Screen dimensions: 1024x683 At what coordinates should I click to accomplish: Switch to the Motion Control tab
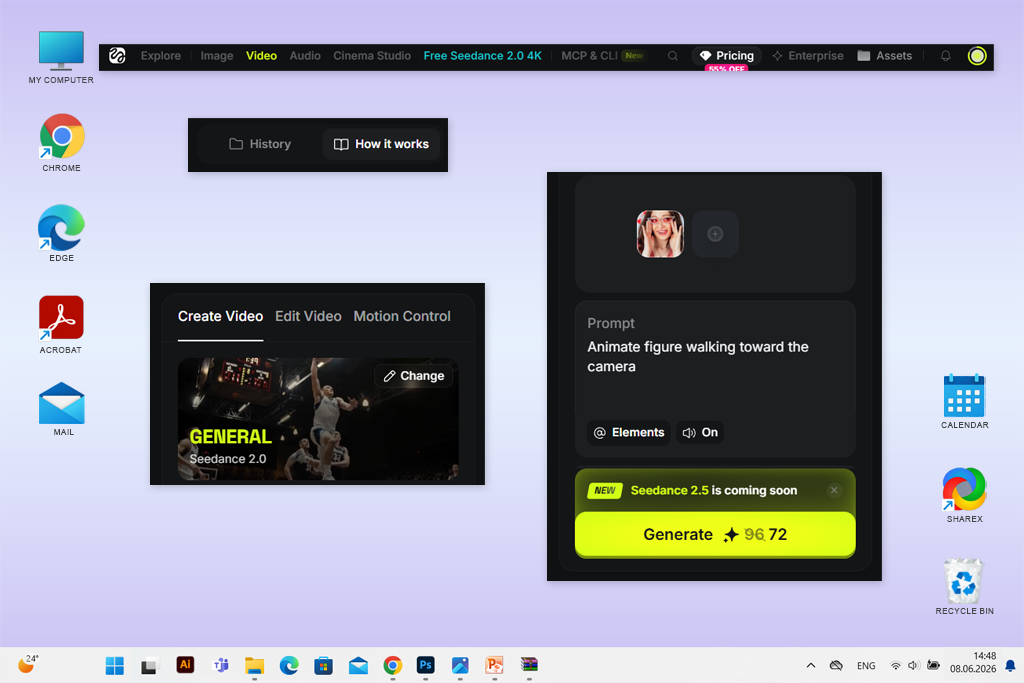[402, 317]
